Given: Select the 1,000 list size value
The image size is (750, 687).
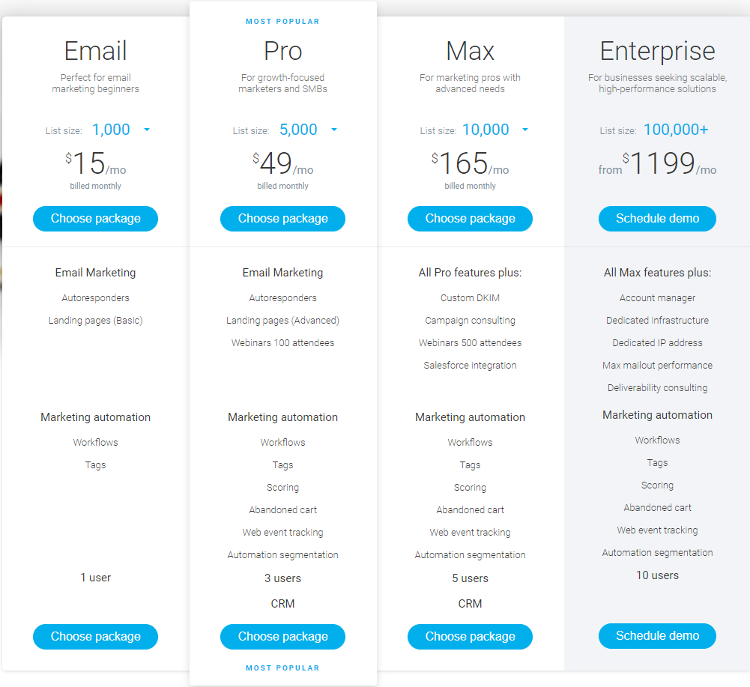Looking at the screenshot, I should [x=111, y=130].
